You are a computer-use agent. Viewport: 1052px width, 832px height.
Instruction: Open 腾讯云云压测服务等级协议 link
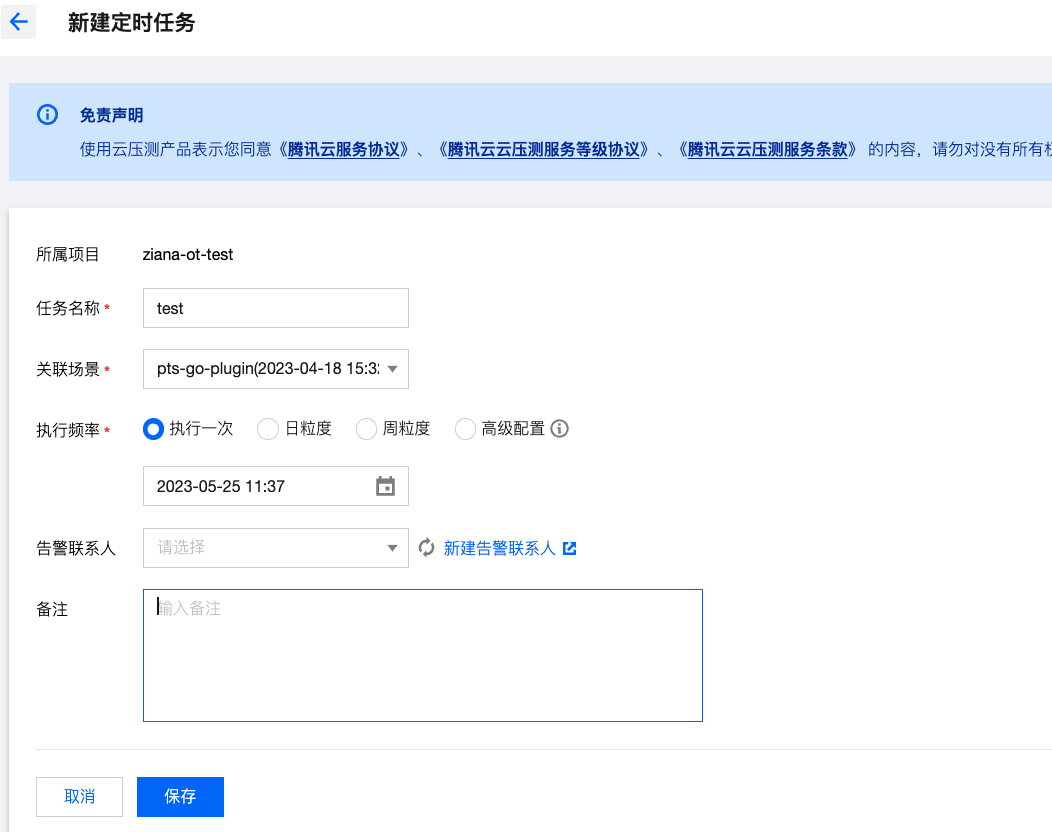click(x=543, y=150)
